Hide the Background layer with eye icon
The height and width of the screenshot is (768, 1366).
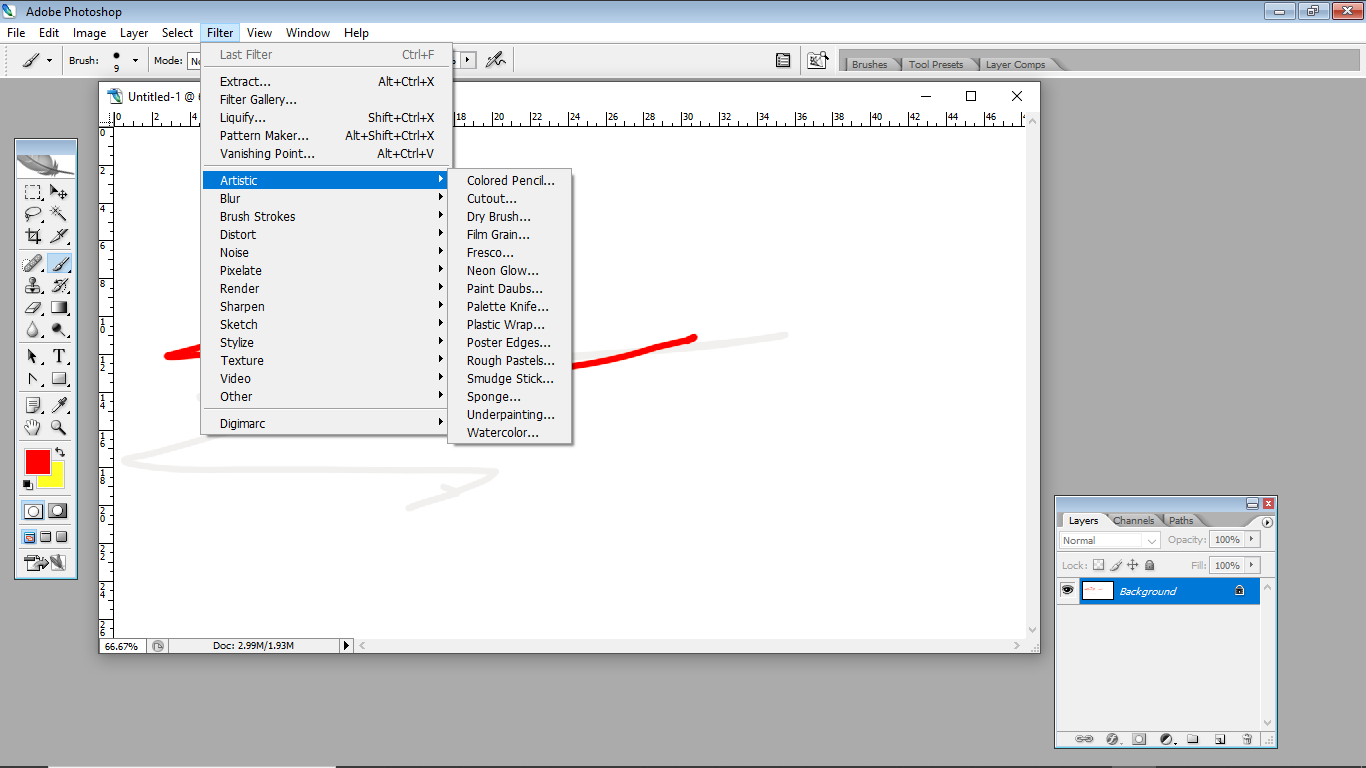click(1068, 591)
